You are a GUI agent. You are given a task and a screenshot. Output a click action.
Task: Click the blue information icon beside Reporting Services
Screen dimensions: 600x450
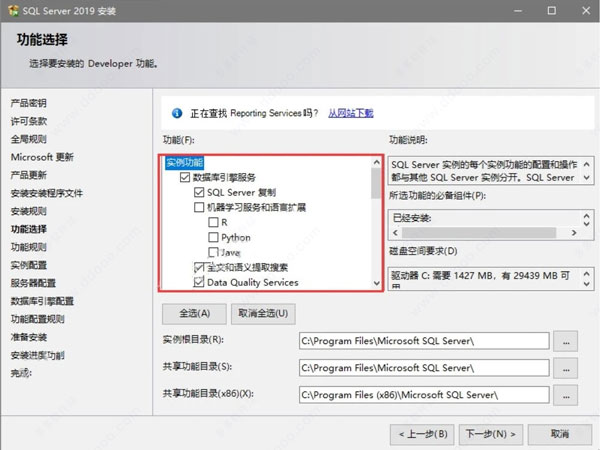pyautogui.click(x=177, y=113)
